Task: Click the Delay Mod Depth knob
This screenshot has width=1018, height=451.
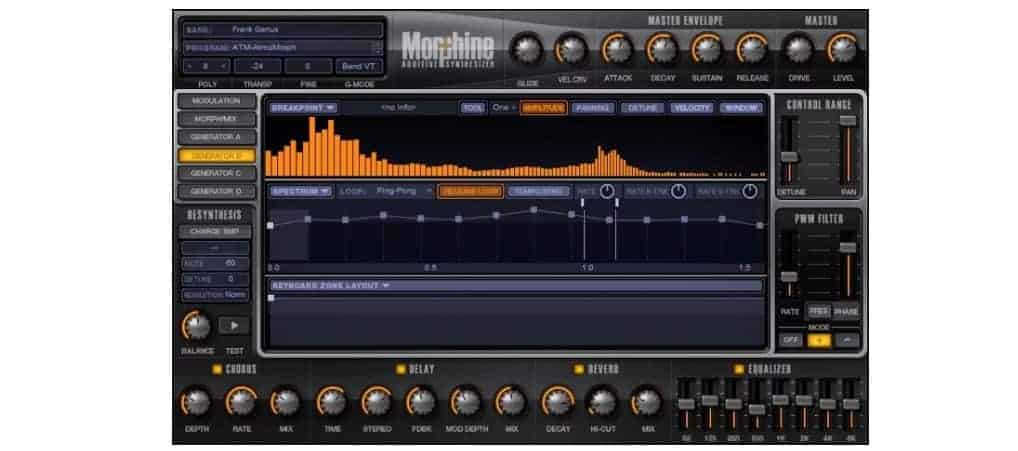Action: point(466,402)
